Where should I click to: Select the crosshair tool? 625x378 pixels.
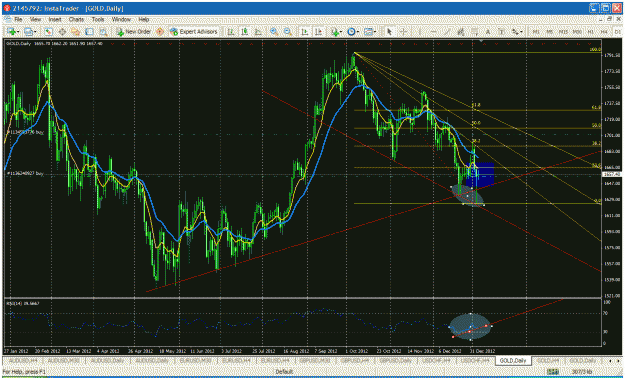(403, 32)
